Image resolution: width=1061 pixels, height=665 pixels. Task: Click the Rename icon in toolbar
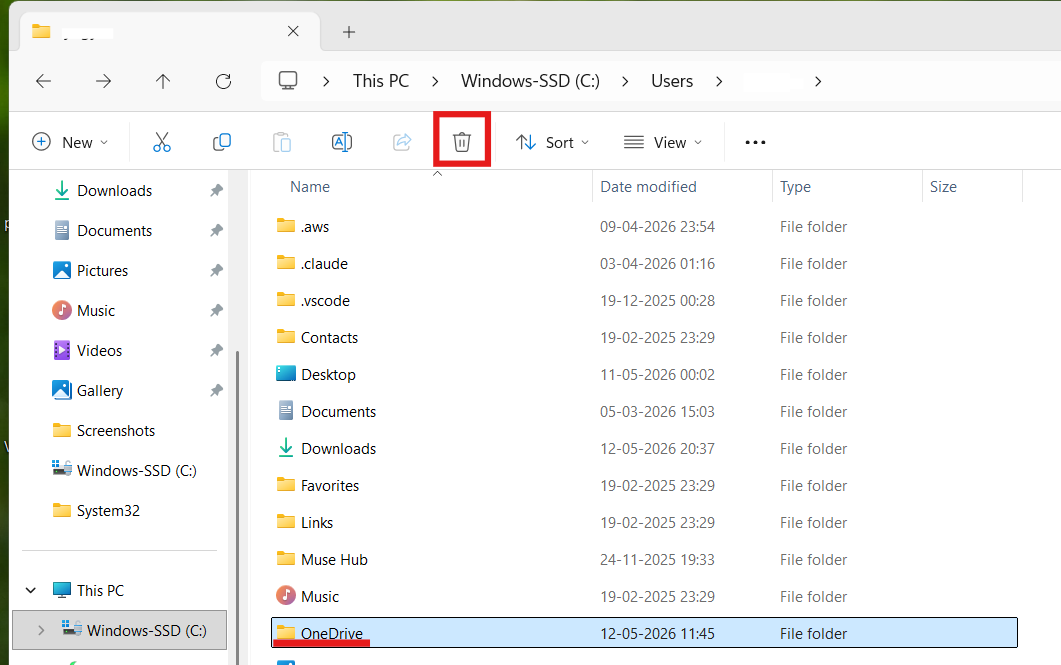click(x=342, y=142)
